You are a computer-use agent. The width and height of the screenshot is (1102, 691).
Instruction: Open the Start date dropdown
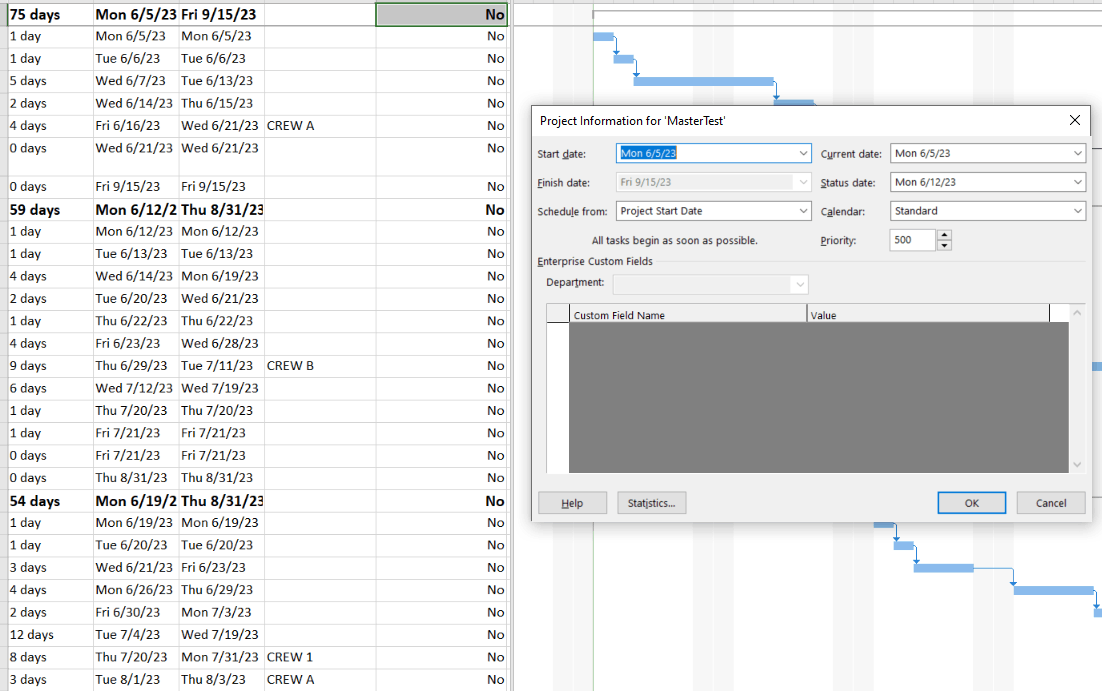[802, 153]
